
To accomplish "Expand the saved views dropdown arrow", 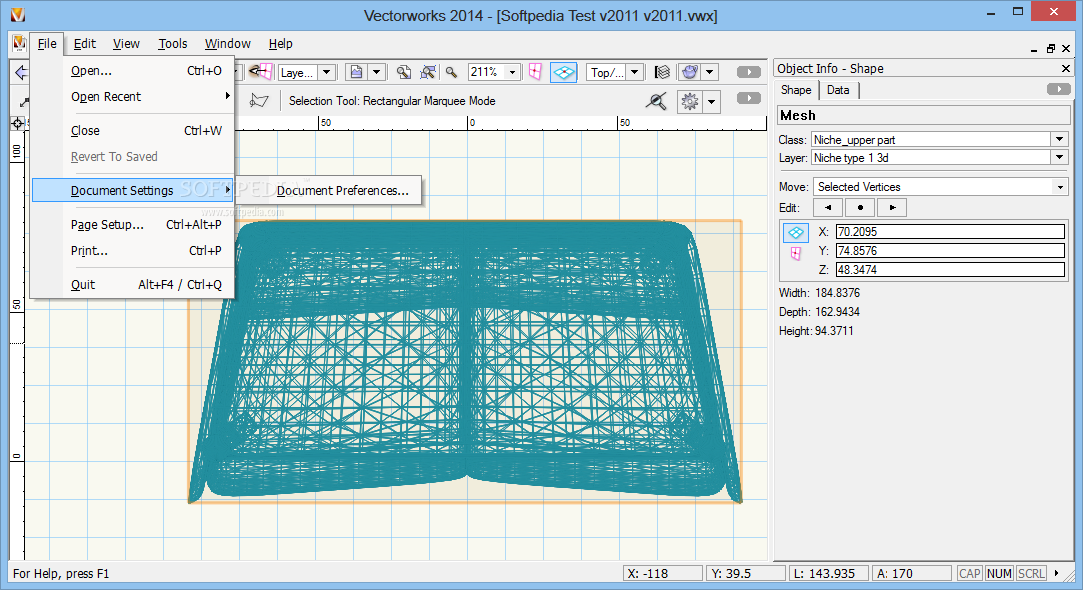I will 376,72.
